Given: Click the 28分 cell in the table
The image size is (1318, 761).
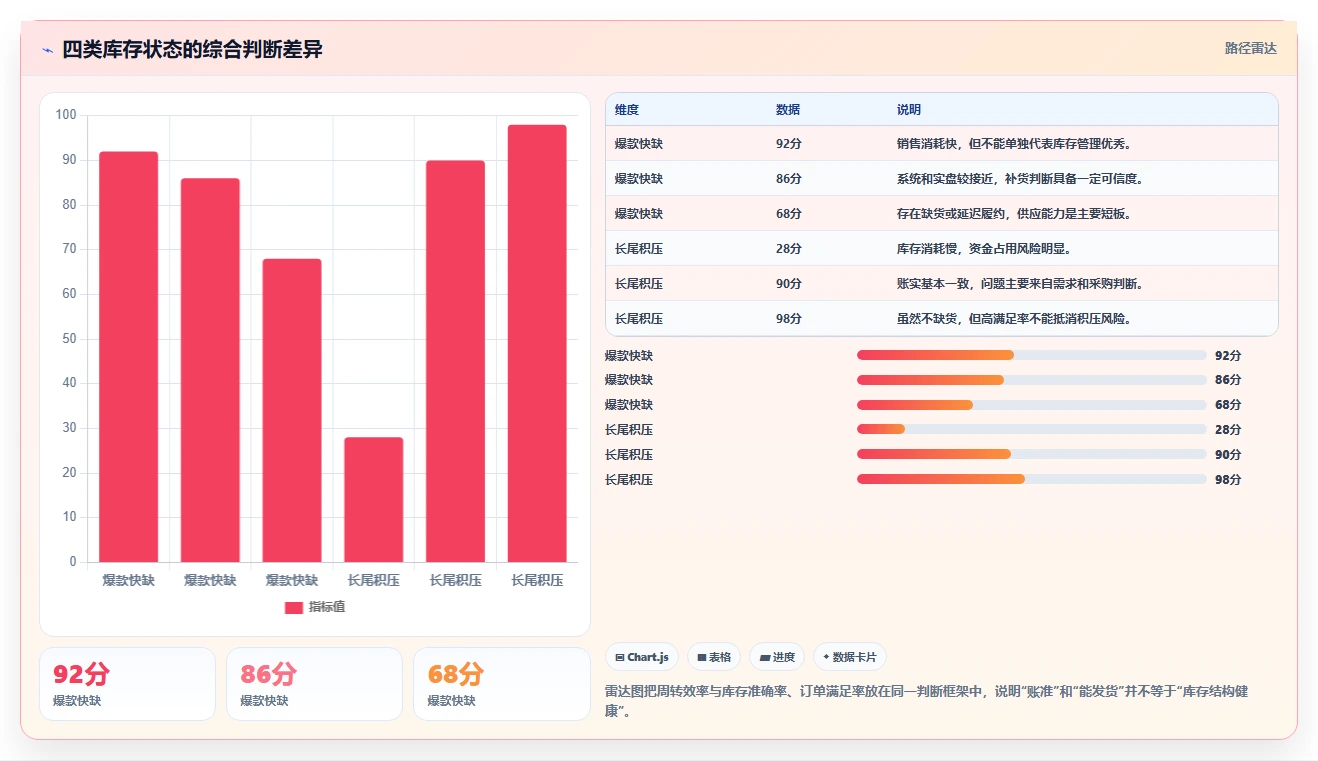Looking at the screenshot, I should pos(789,249).
